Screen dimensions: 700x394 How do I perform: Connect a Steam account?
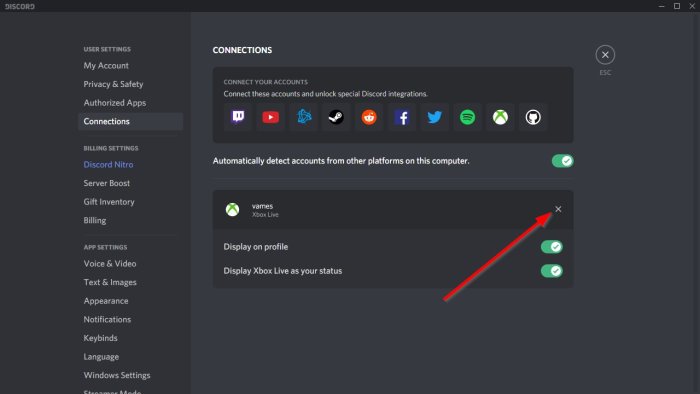[x=336, y=117]
